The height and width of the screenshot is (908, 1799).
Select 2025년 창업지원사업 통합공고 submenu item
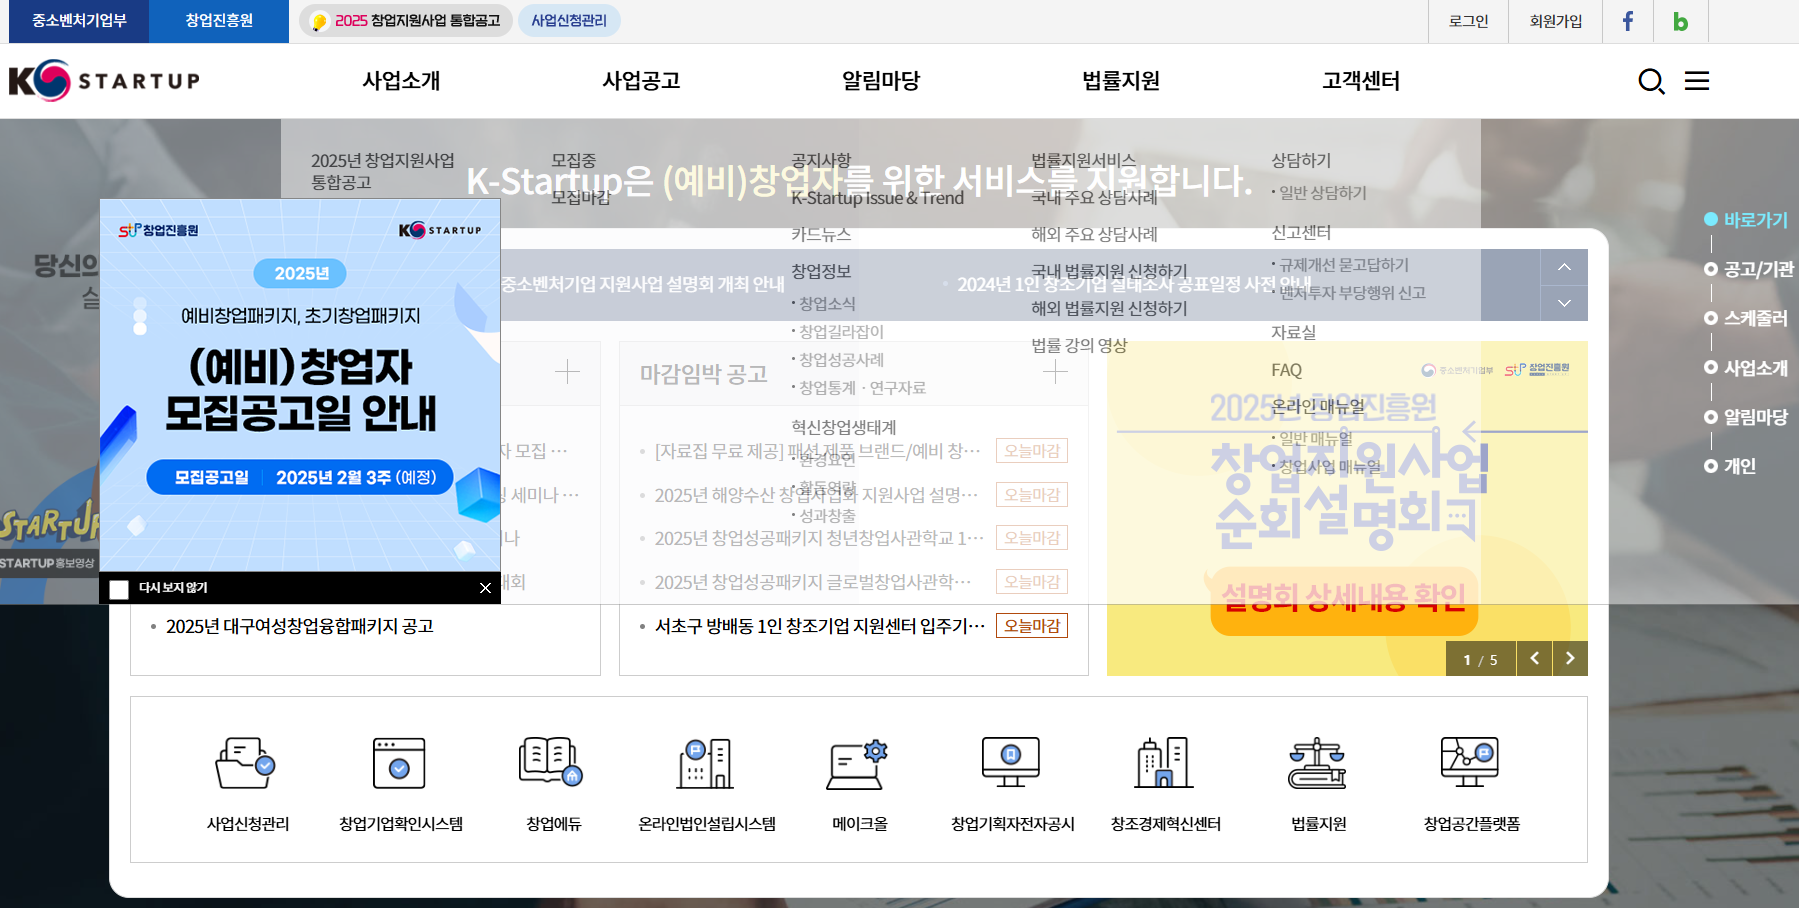[383, 171]
